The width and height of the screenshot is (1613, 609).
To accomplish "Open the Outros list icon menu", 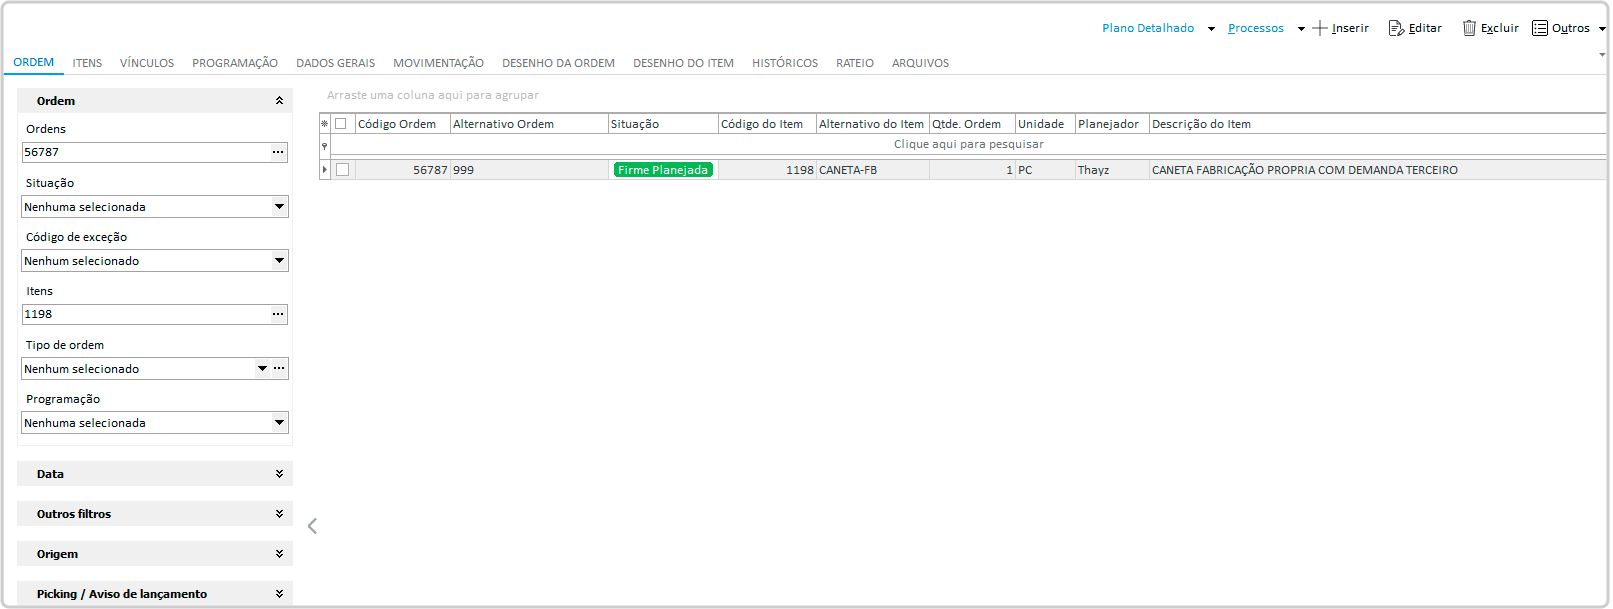I will pyautogui.click(x=1540, y=28).
